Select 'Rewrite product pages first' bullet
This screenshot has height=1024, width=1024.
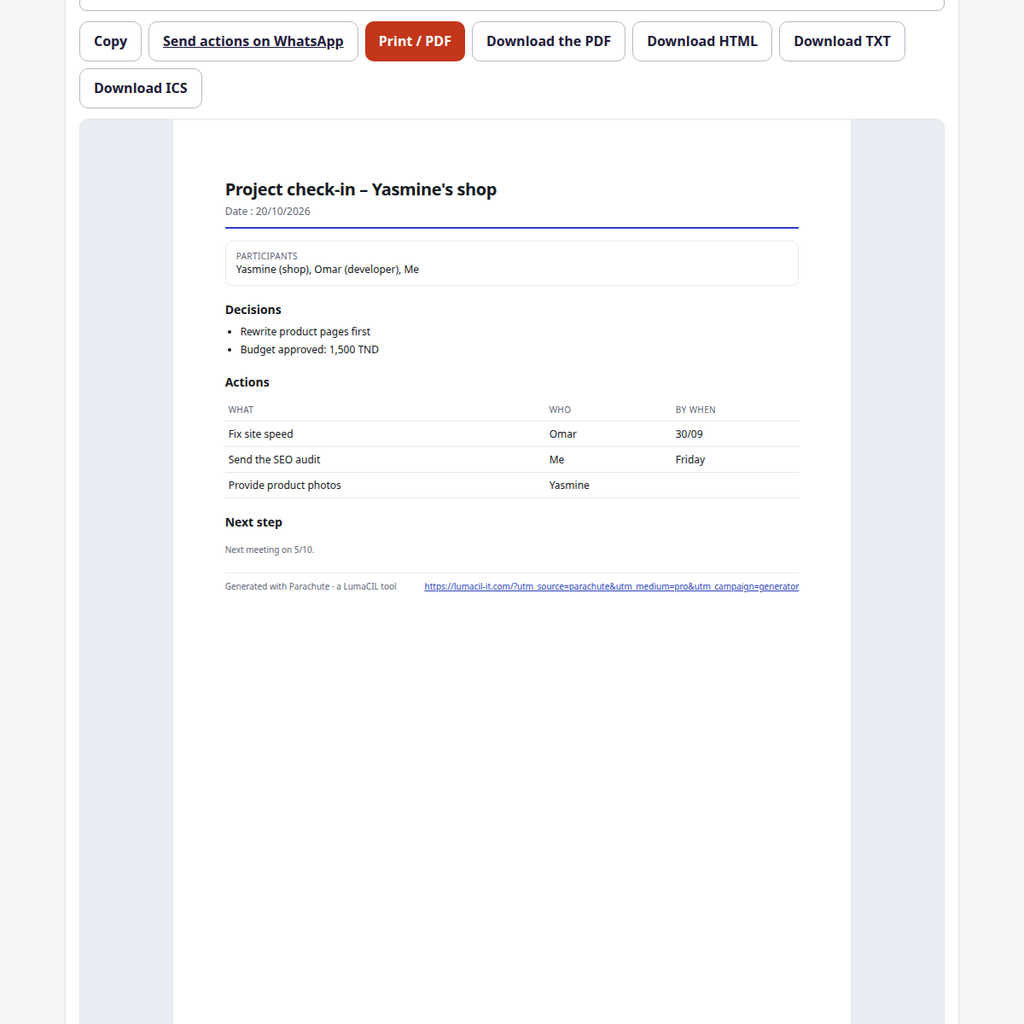click(305, 332)
